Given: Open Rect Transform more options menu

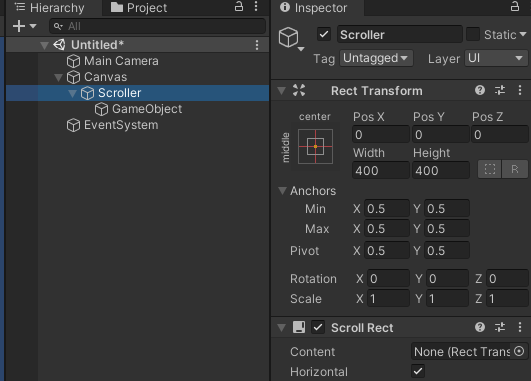Looking at the screenshot, I should click(520, 90).
